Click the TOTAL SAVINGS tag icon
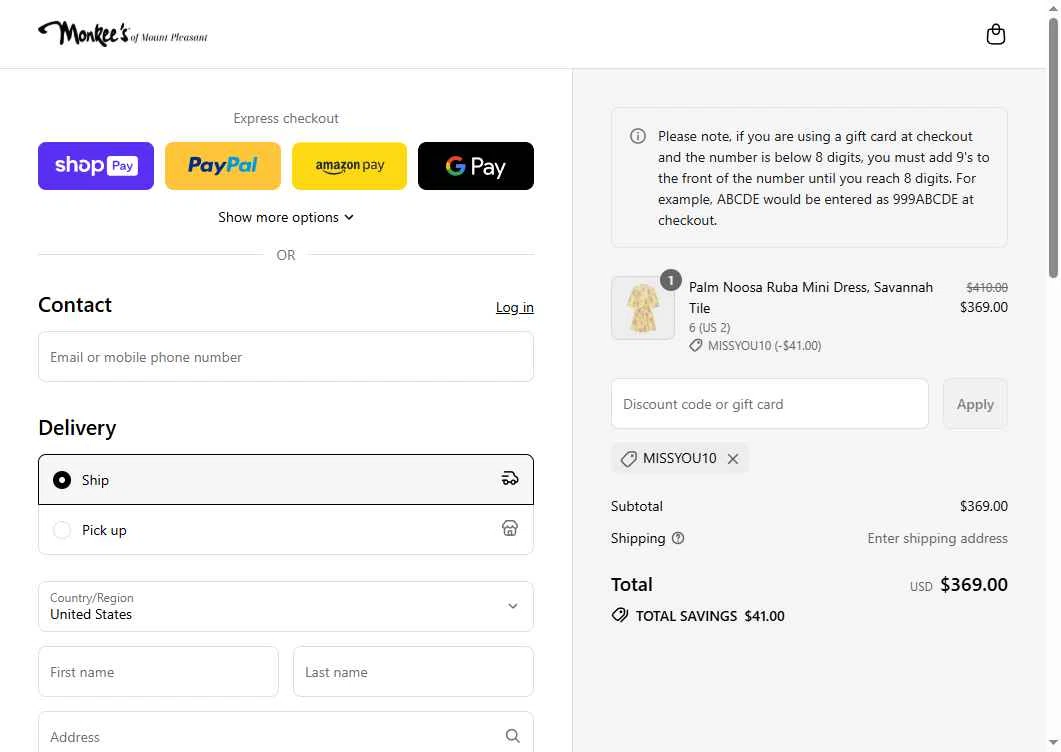The image size is (1061, 752). tap(620, 615)
